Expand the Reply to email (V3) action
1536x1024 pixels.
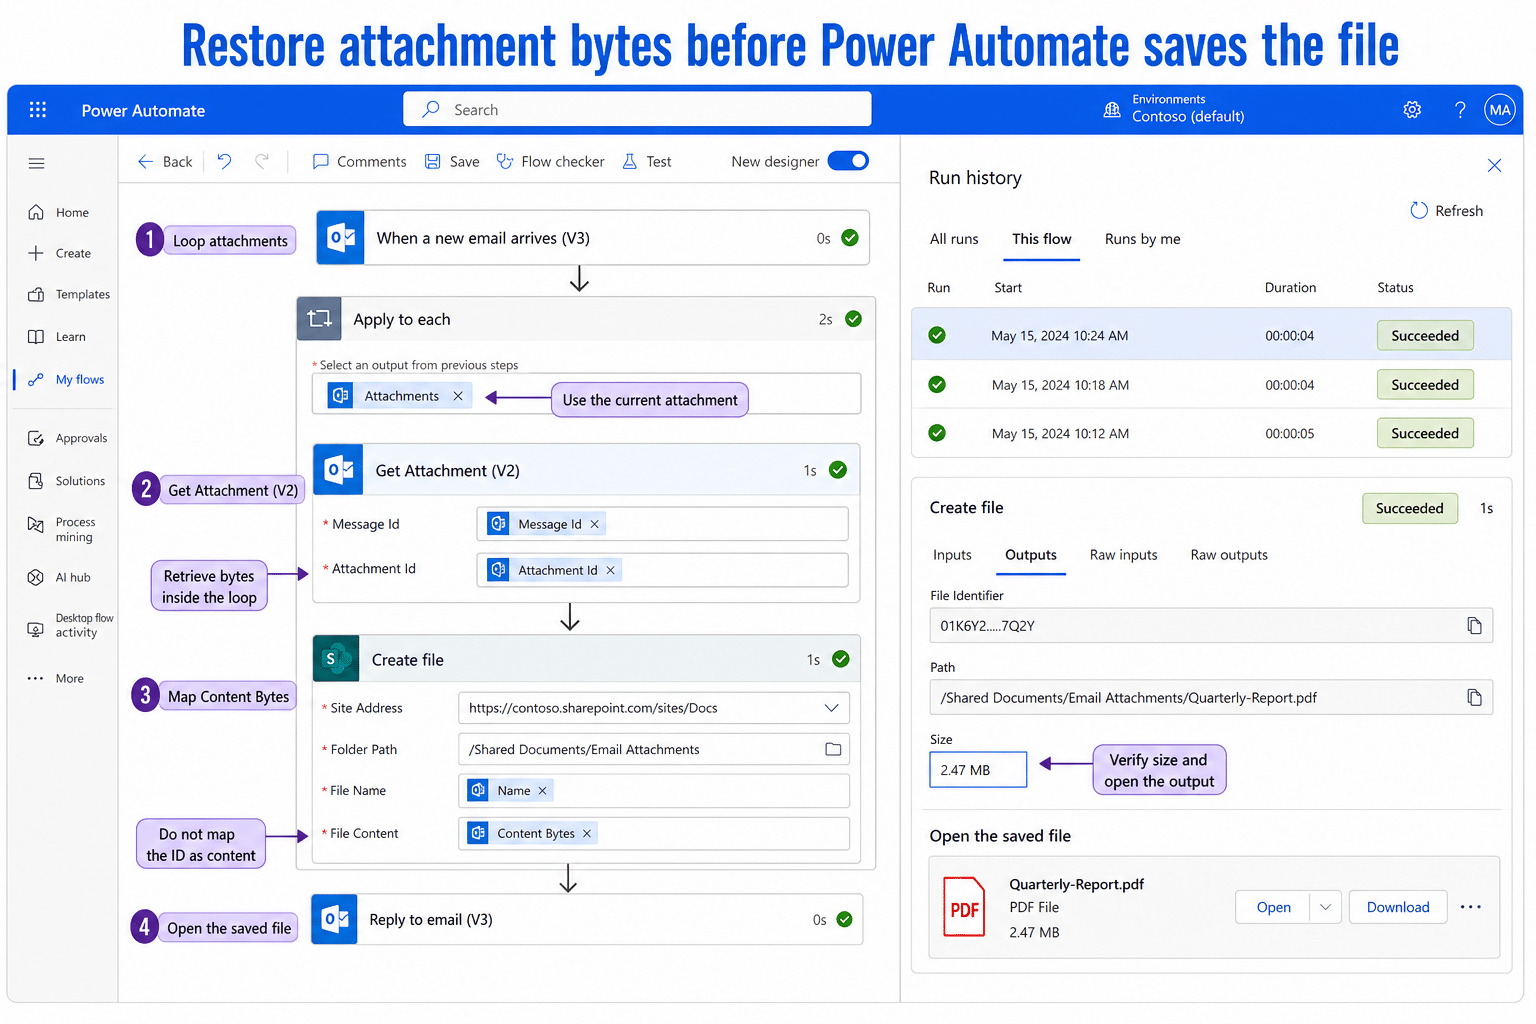(587, 920)
